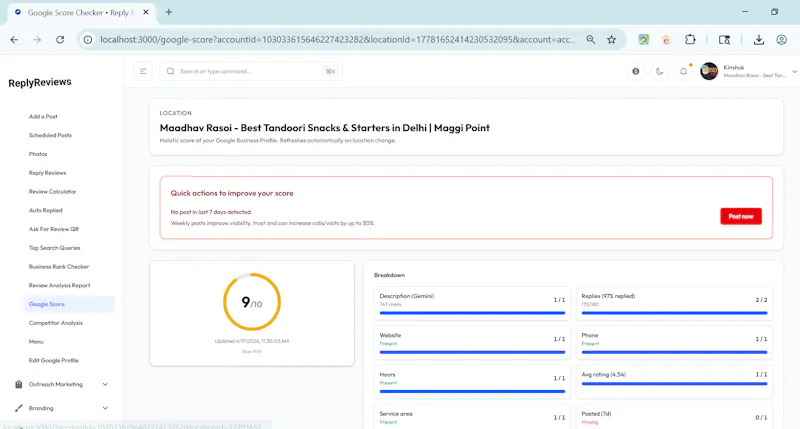Select the Avg rating (4.54) row
Image resolution: width=800 pixels, height=429 pixels.
coord(674,382)
